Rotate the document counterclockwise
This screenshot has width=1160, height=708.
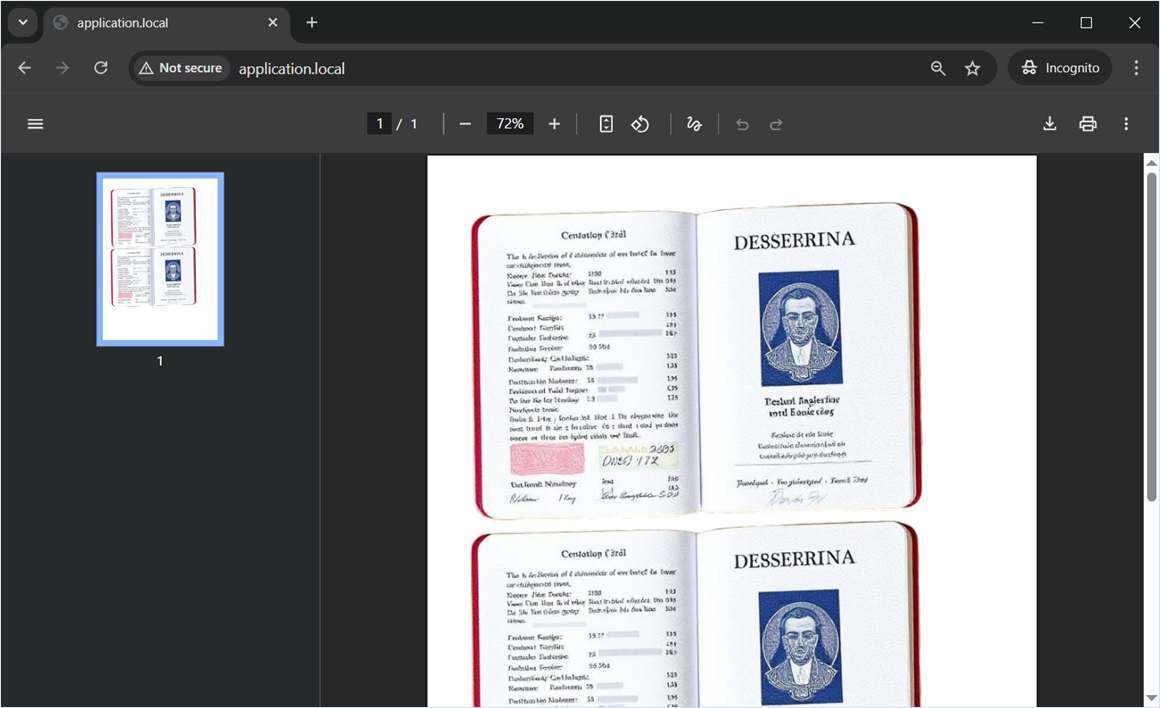click(641, 124)
